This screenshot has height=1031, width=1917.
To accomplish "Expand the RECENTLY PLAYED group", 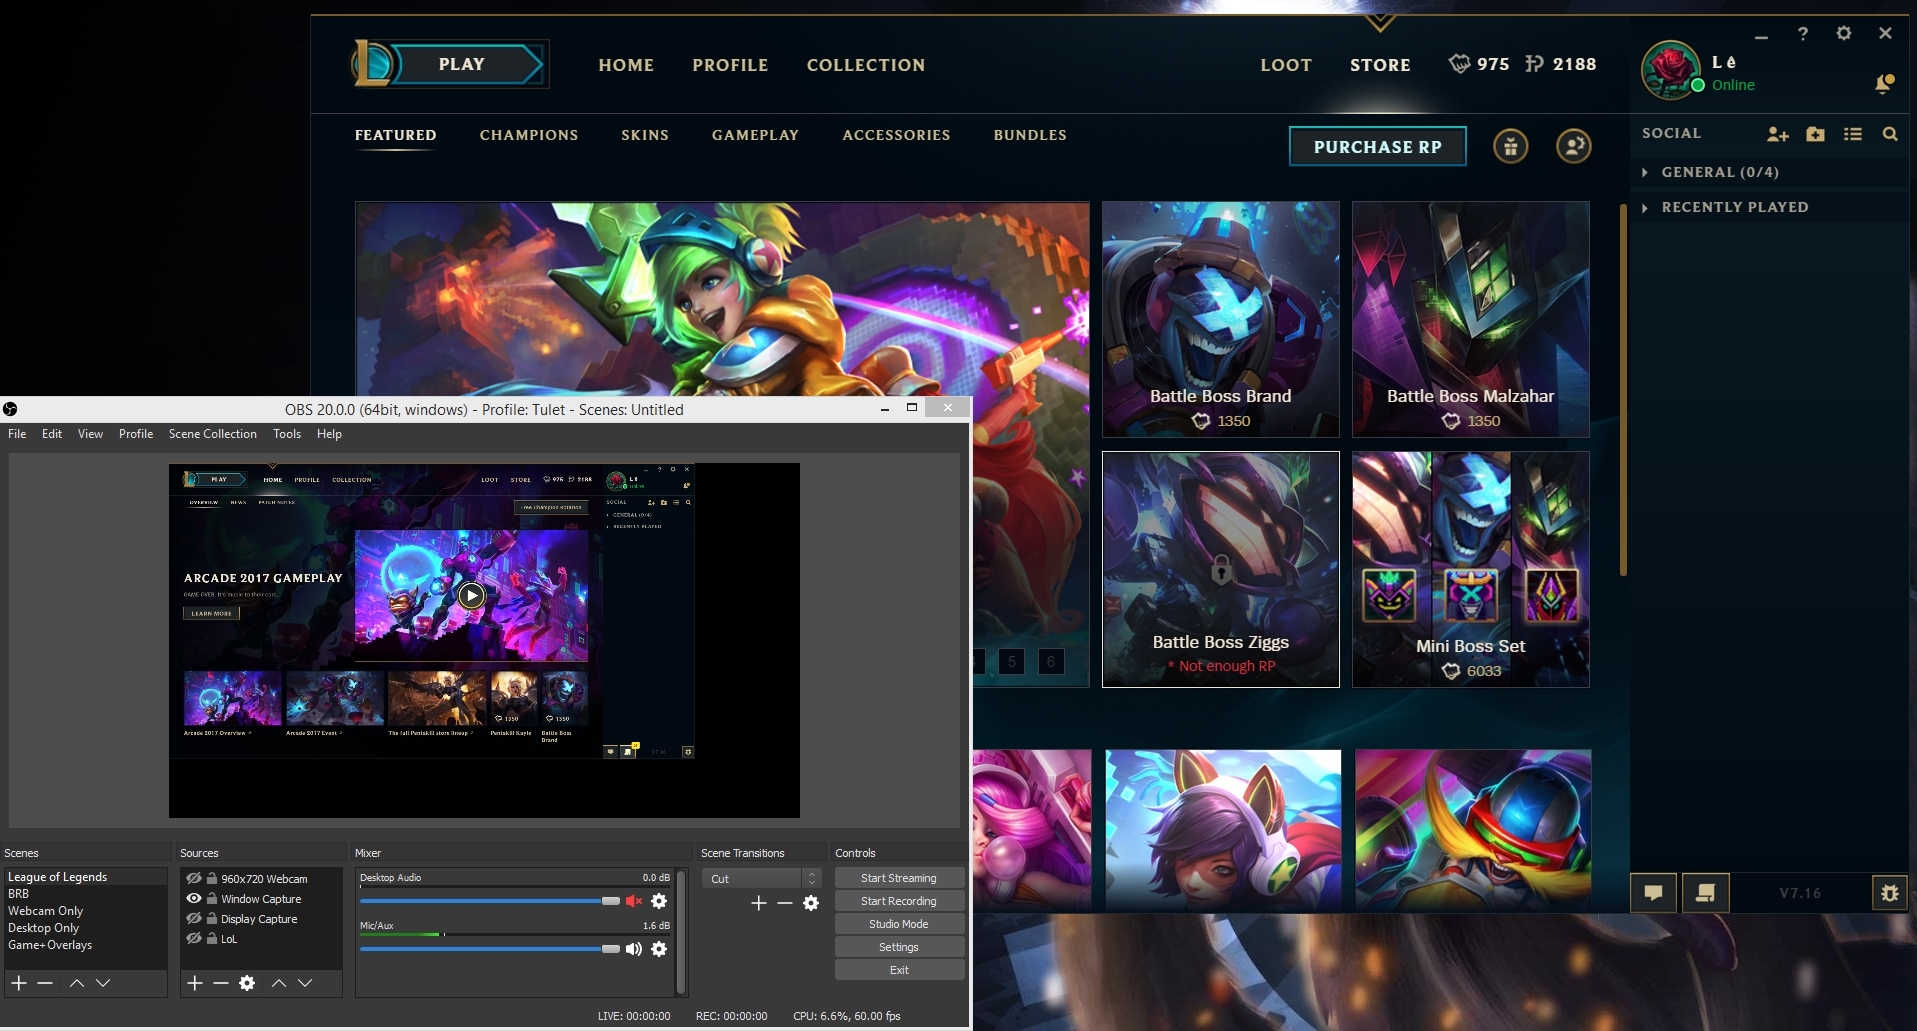I will click(1726, 207).
